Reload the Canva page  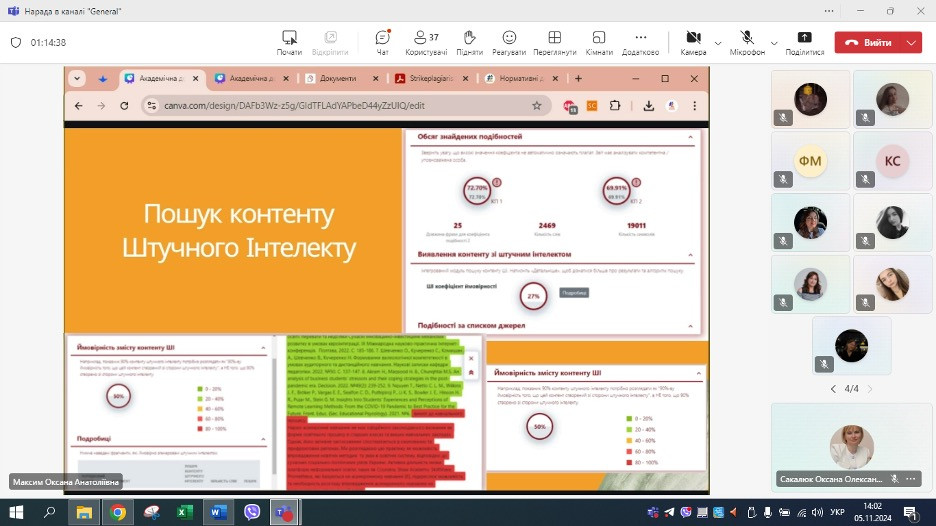point(124,106)
